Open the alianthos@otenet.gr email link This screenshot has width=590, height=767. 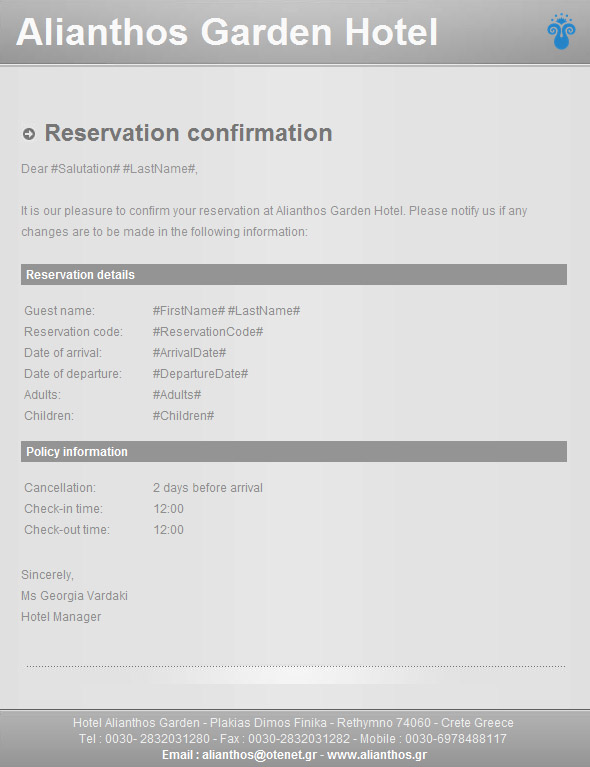(x=259, y=755)
